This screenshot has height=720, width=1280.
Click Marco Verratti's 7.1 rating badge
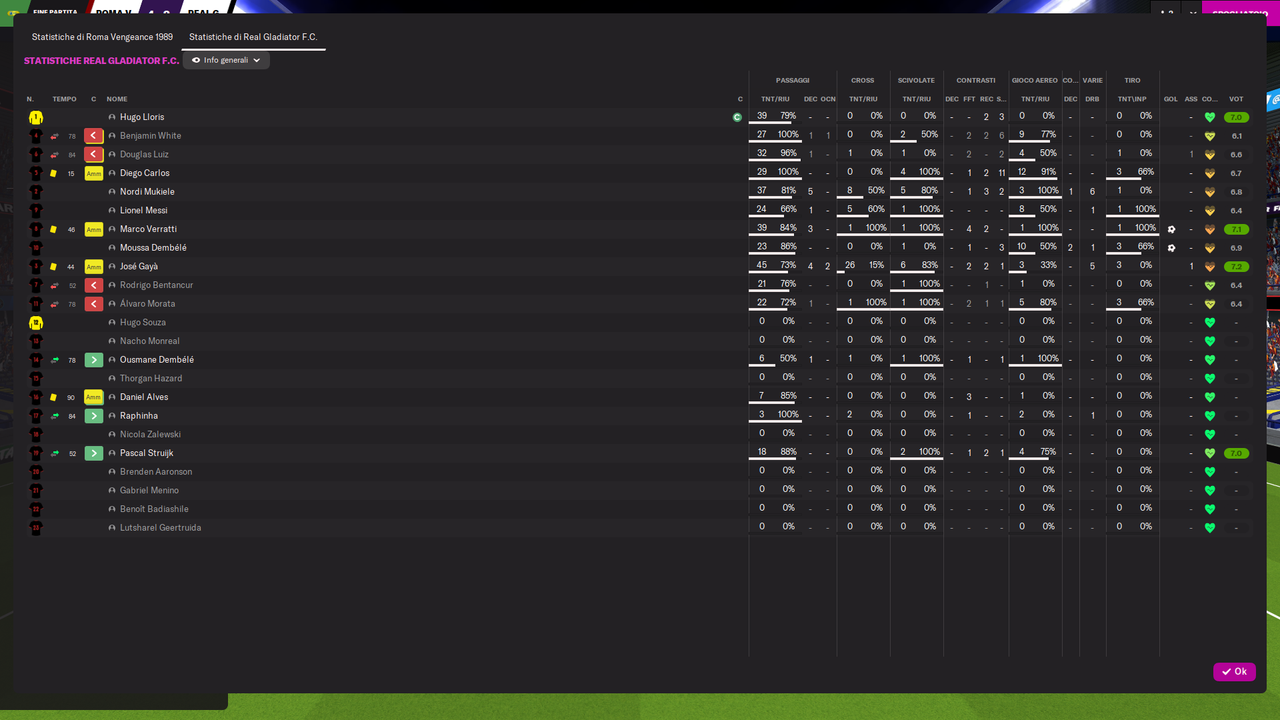[x=1237, y=229]
